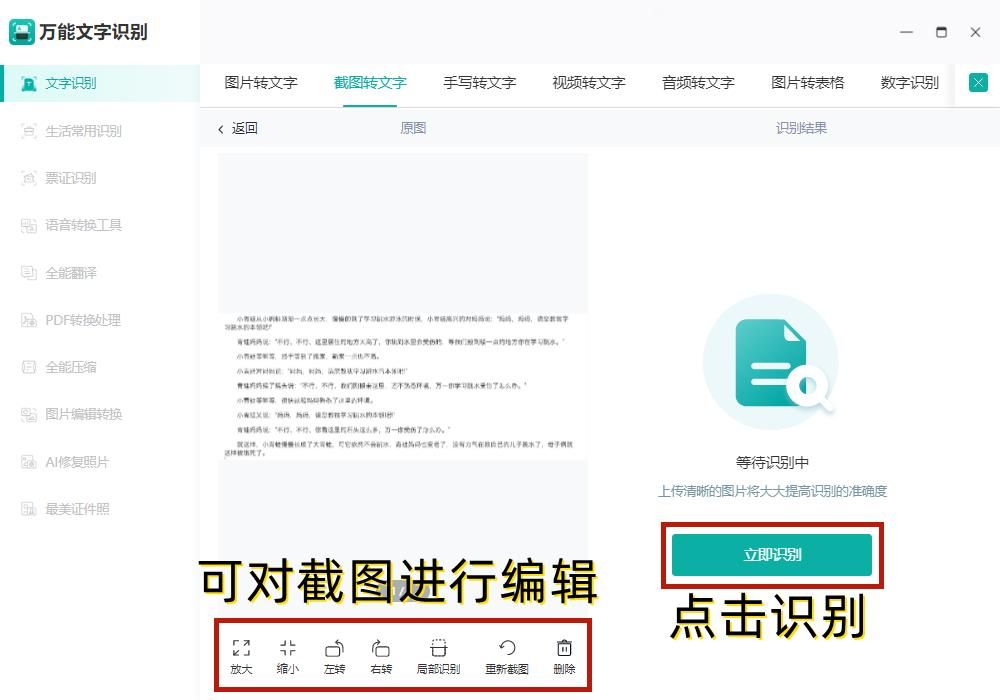This screenshot has height=700, width=1000.
Task: Click the PDF转换处理 sidebar icon
Action: pyautogui.click(x=29, y=320)
